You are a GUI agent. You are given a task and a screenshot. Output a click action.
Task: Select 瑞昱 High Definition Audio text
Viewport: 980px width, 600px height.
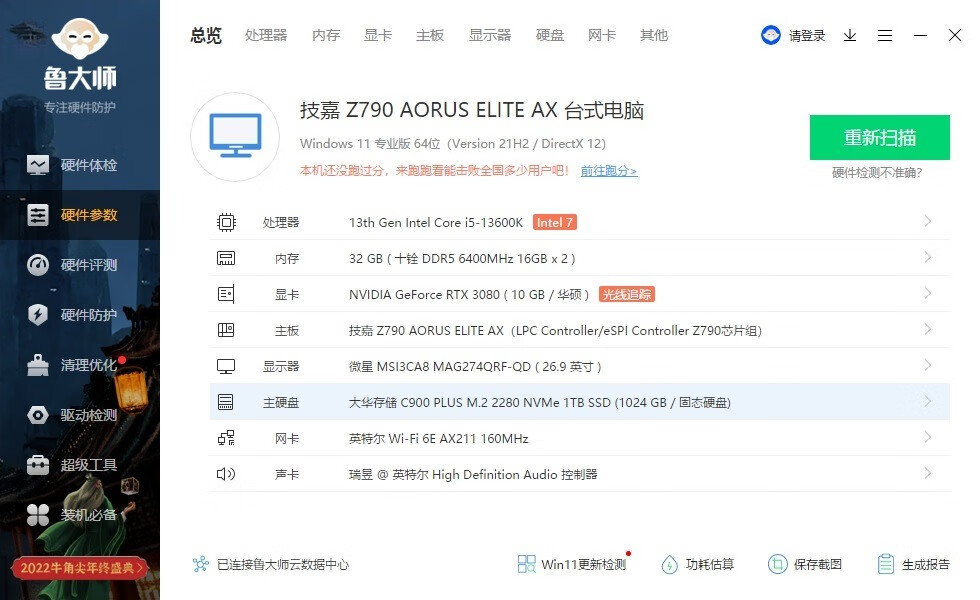472,474
